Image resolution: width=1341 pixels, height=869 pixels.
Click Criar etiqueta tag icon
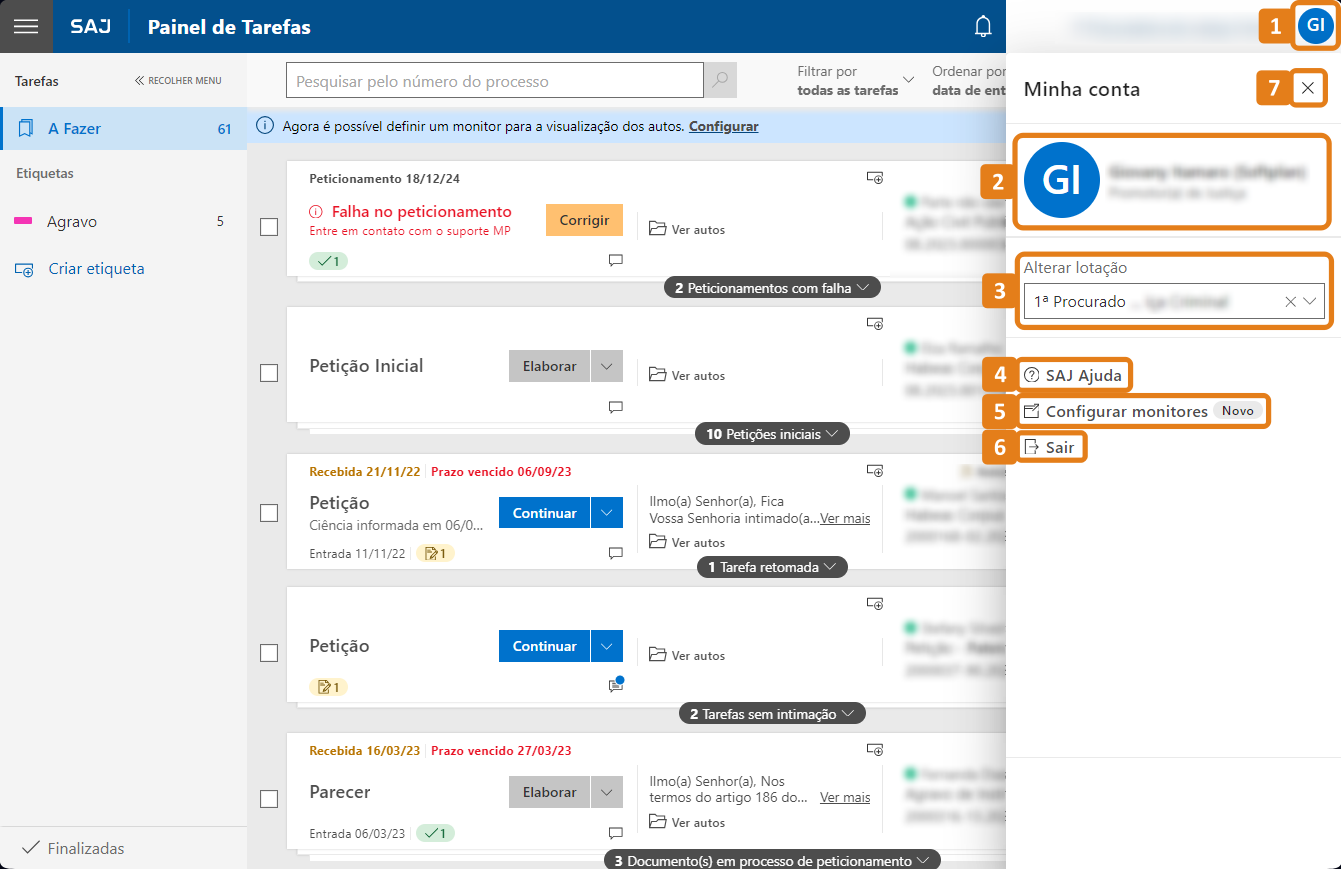pos(25,269)
